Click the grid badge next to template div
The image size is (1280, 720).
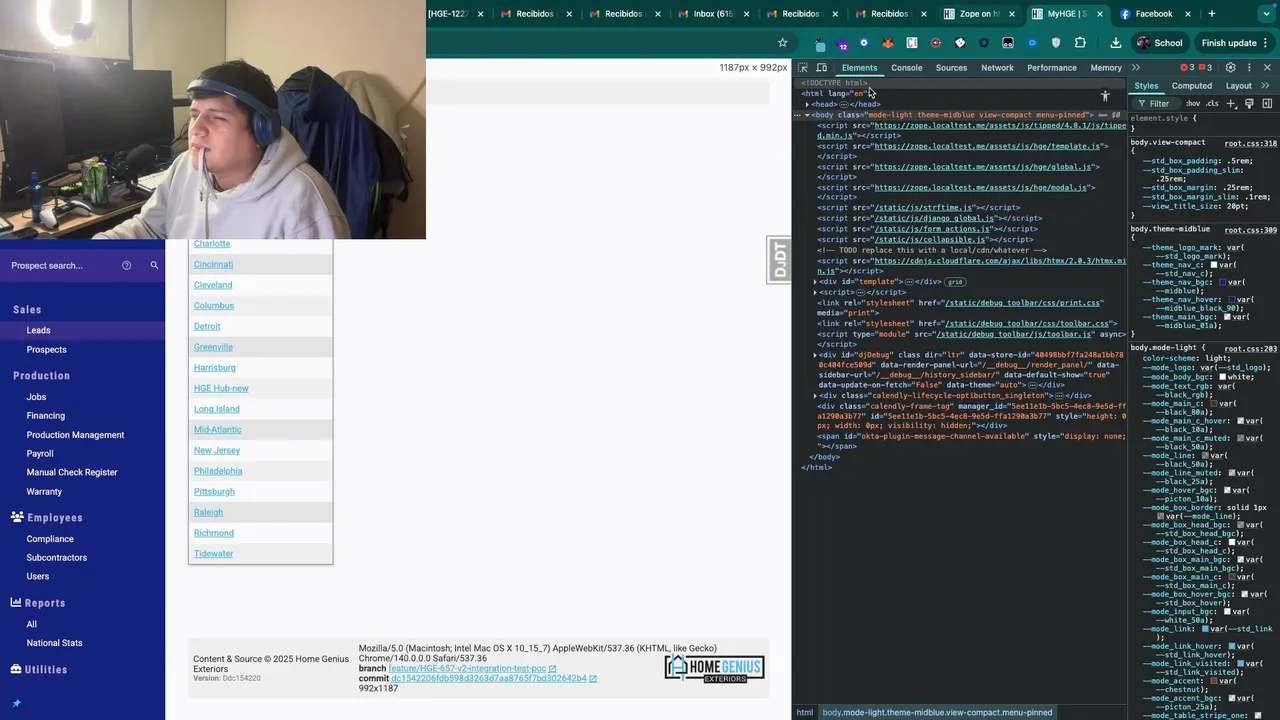(x=955, y=282)
